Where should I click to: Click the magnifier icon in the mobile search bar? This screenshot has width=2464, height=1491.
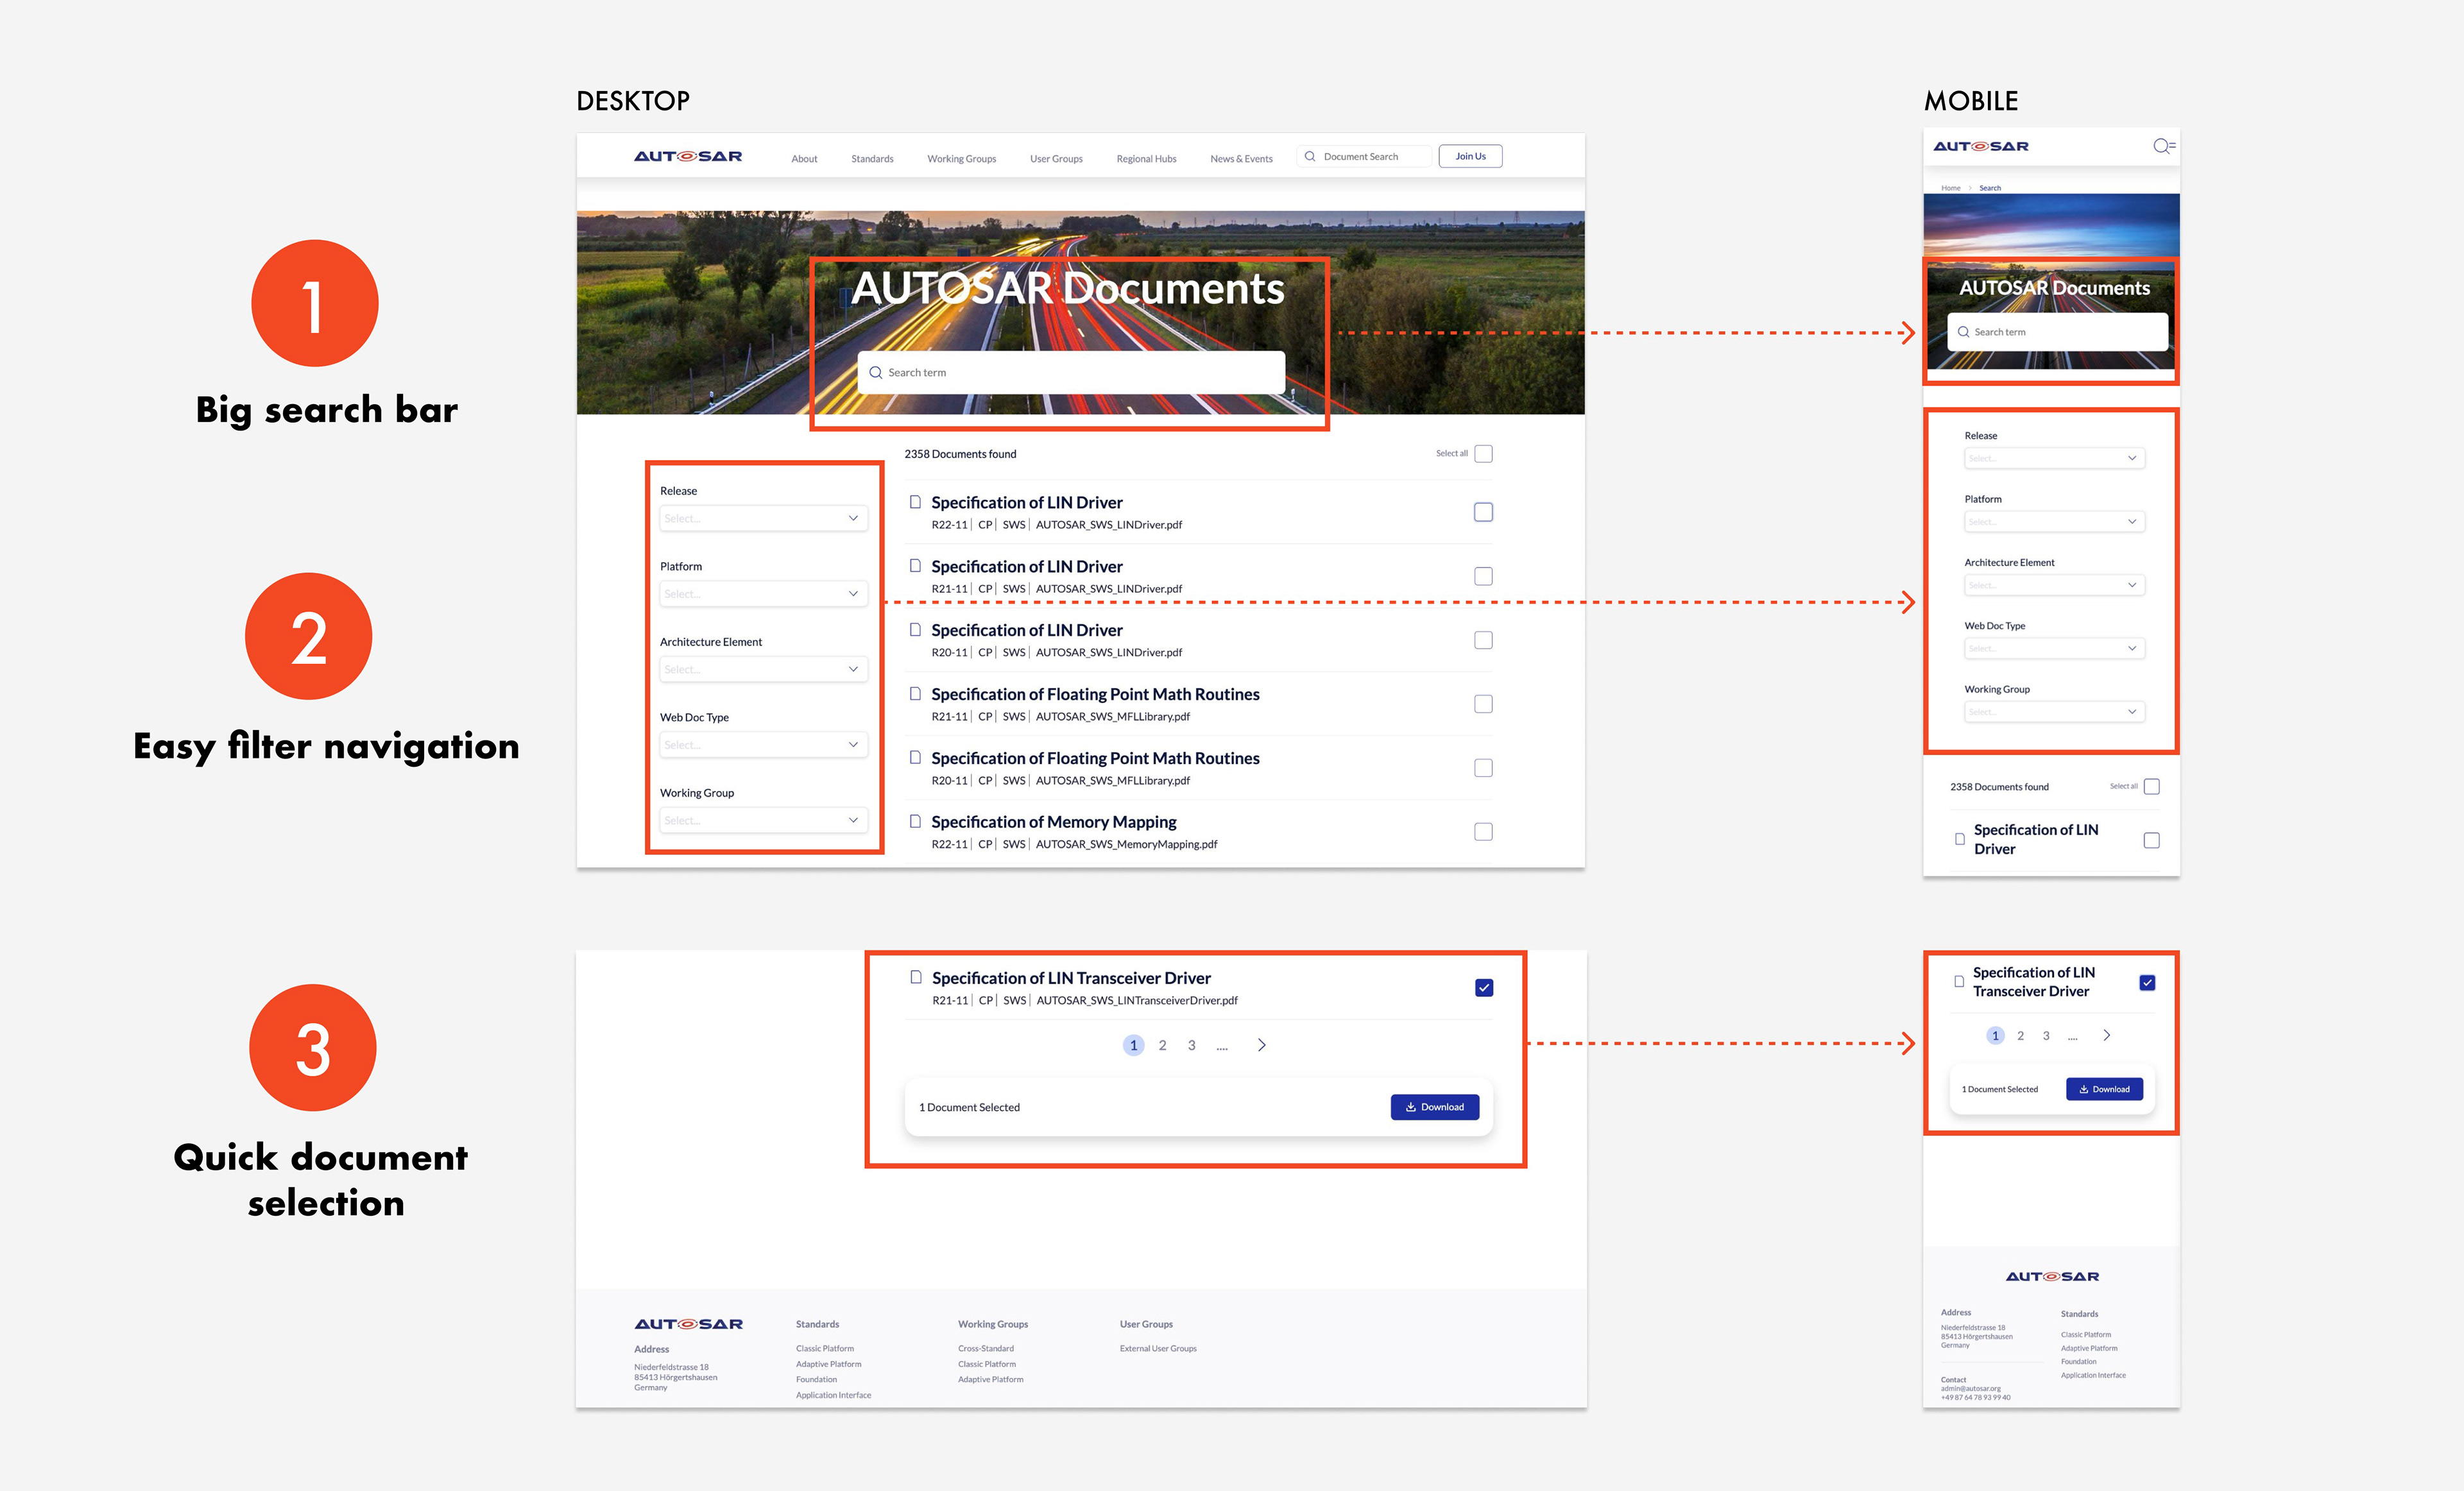(x=1963, y=332)
